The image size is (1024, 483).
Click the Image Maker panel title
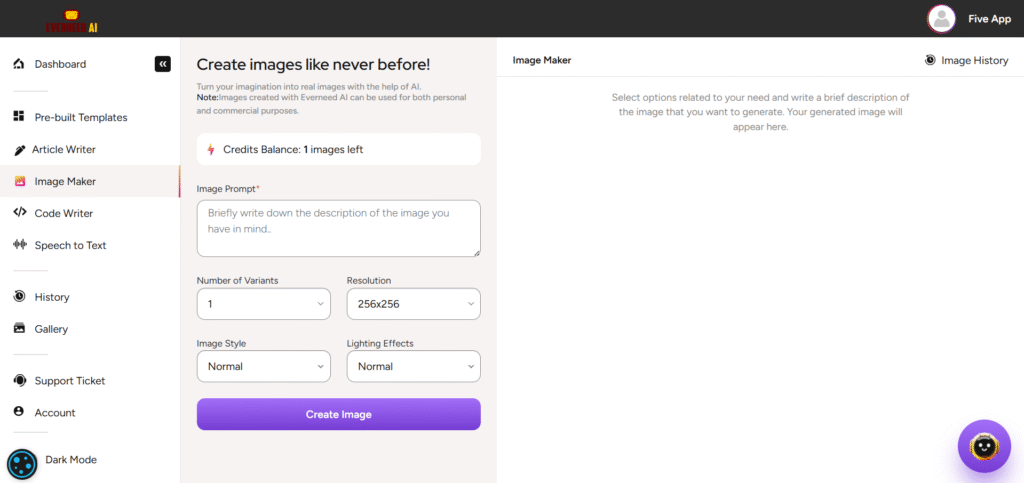click(x=542, y=60)
